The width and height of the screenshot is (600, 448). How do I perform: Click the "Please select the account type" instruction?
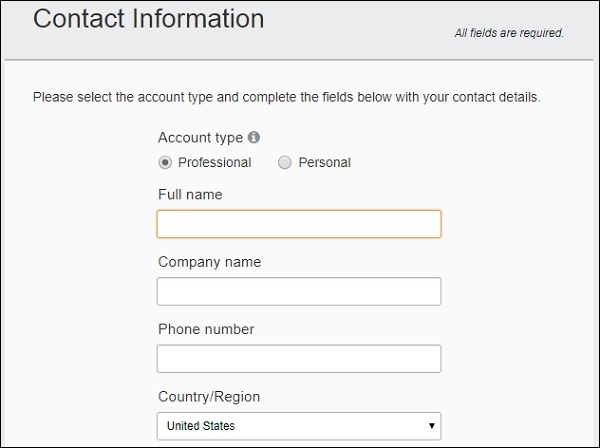tap(286, 98)
